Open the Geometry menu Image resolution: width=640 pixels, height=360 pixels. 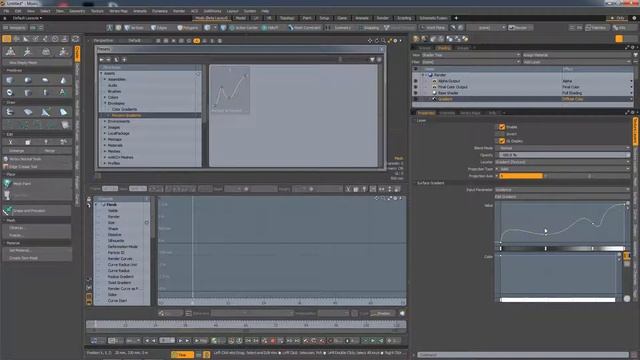click(77, 11)
